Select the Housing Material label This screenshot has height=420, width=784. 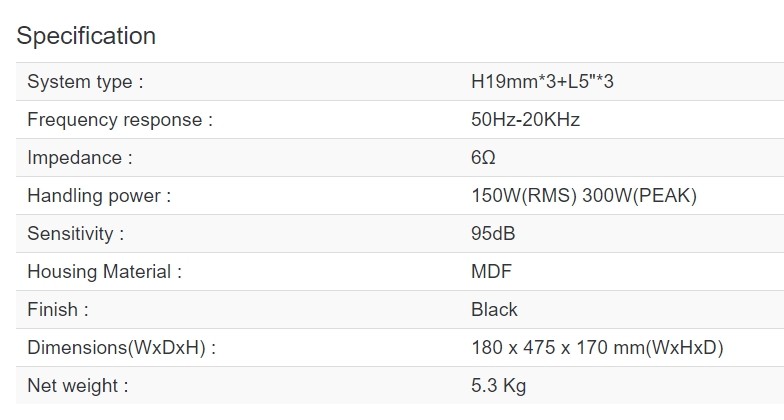click(104, 272)
